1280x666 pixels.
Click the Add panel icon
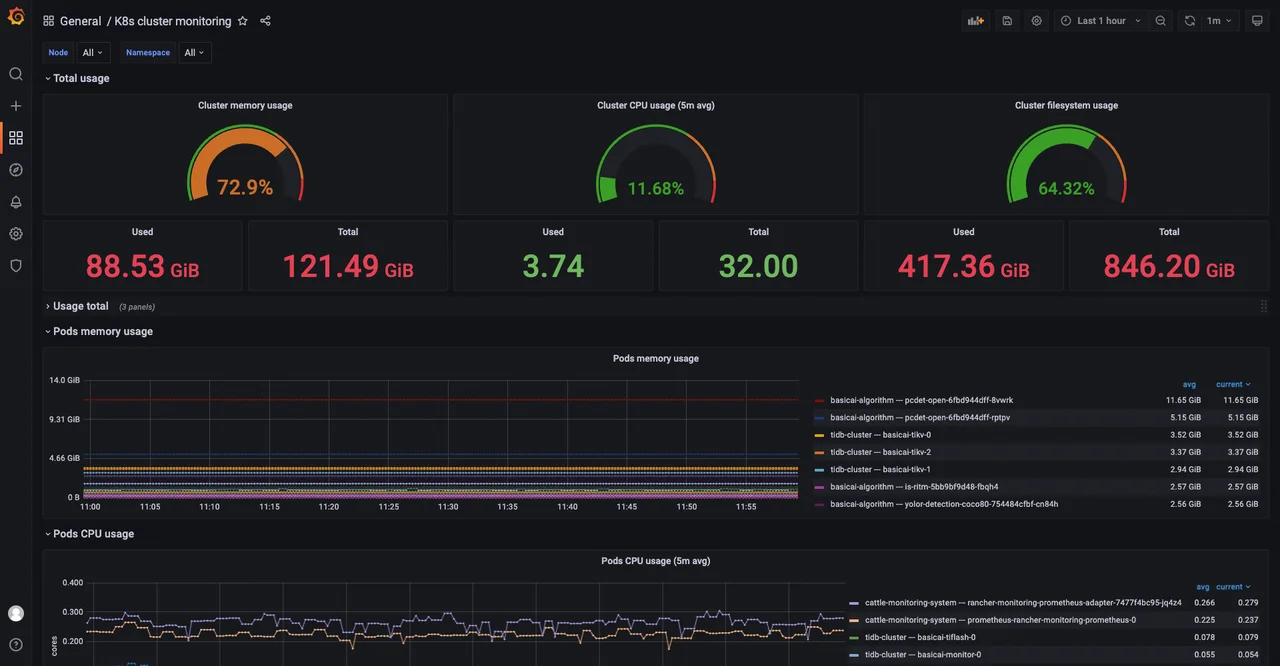click(975, 20)
